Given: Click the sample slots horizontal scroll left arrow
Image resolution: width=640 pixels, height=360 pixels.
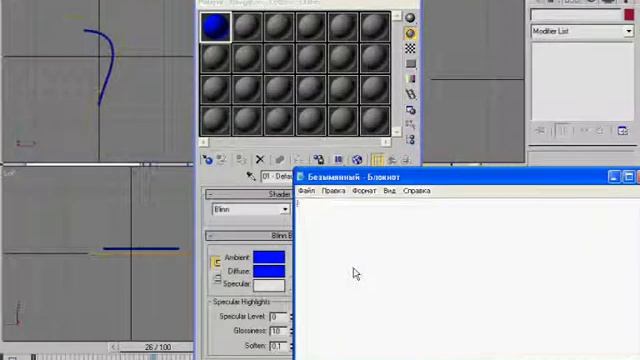Looking at the screenshot, I should point(203,142).
